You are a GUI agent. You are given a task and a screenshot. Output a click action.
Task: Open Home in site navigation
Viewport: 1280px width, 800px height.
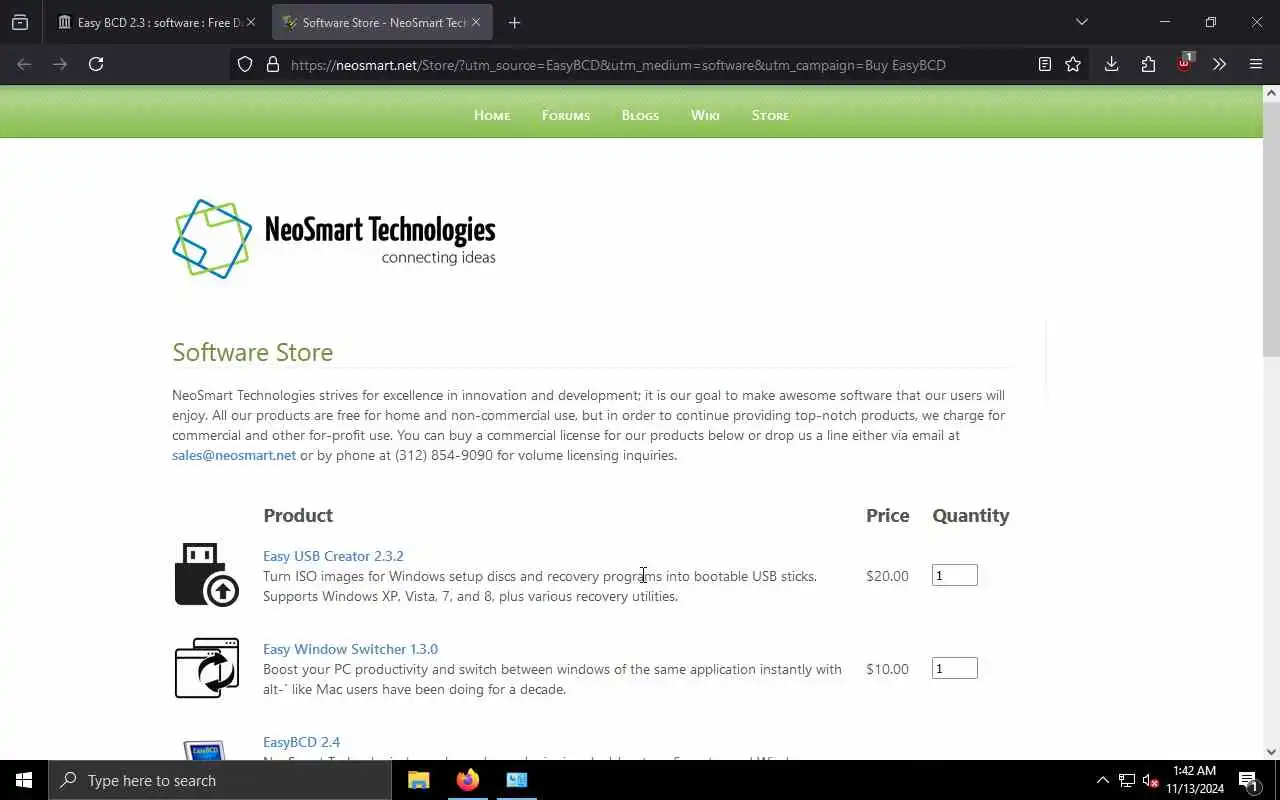[x=492, y=115]
